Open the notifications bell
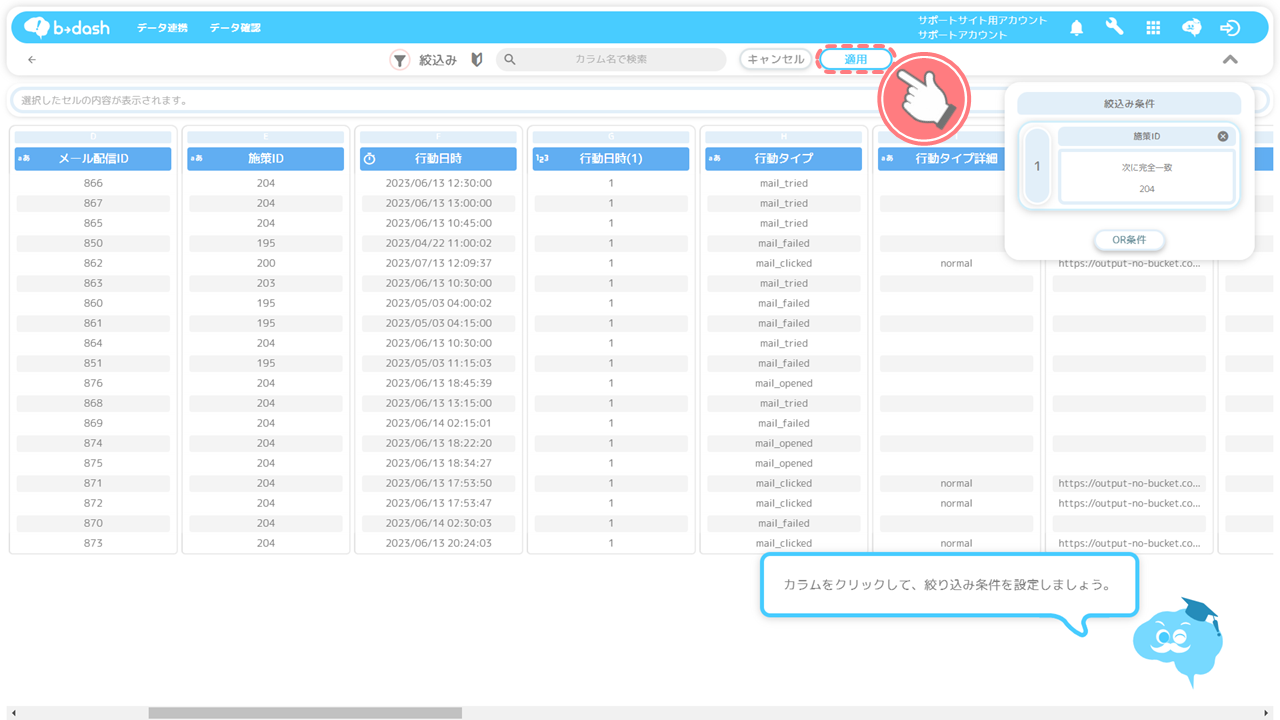Viewport: 1280px width, 720px height. tap(1076, 28)
